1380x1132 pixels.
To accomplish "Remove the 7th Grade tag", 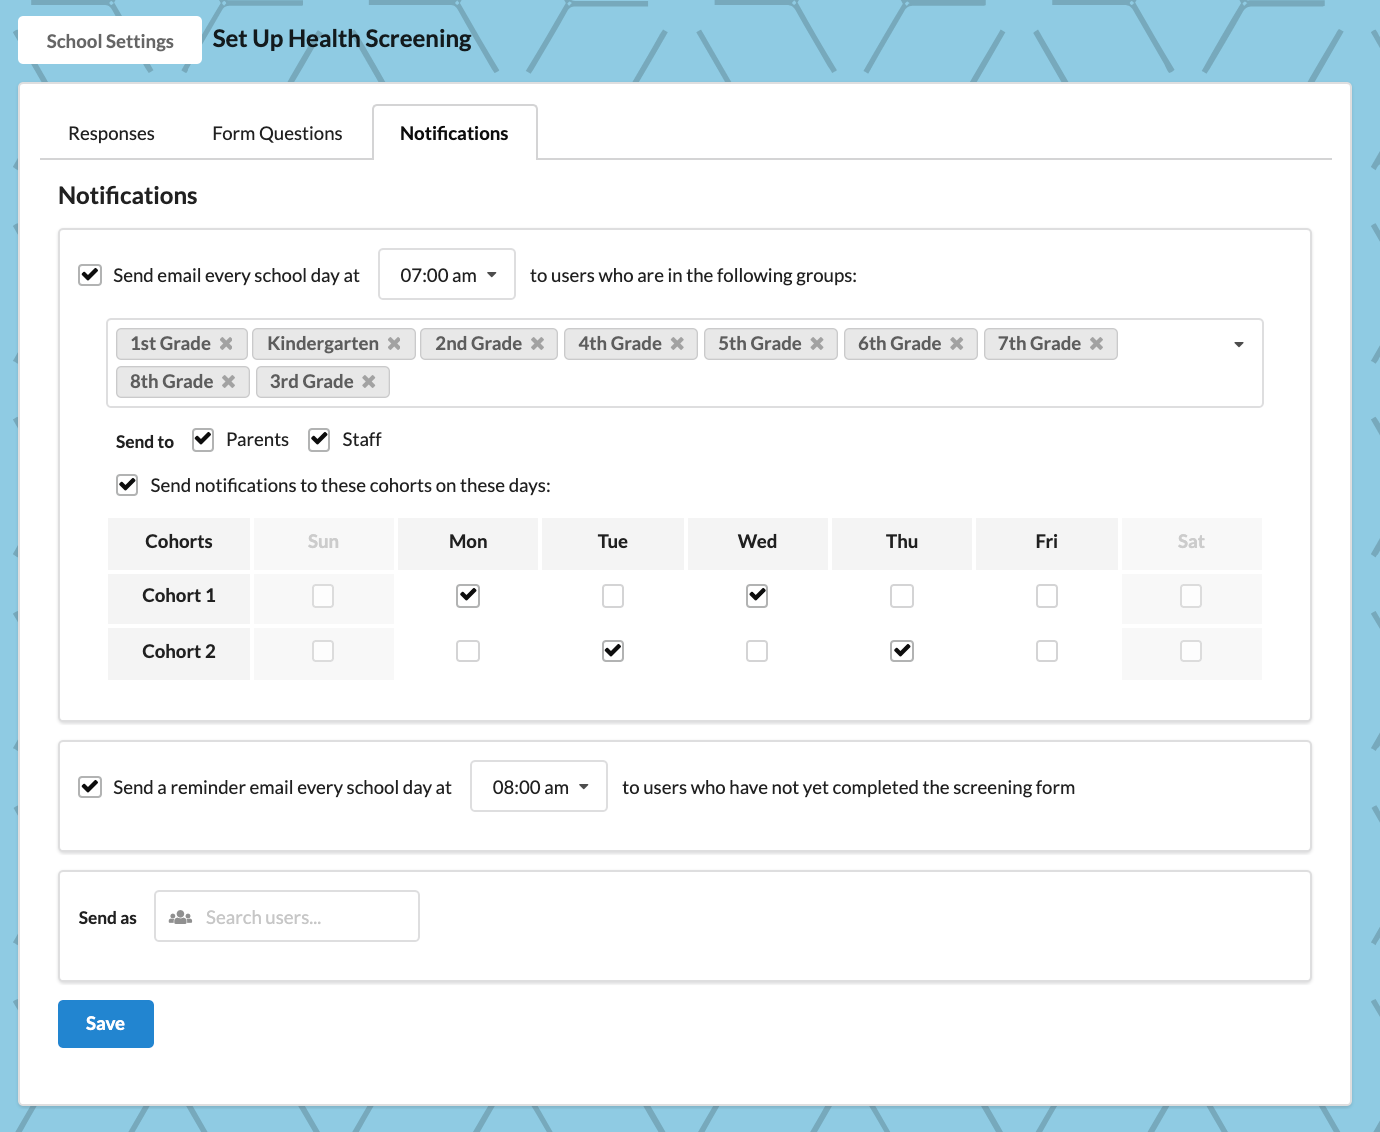I will click(x=1096, y=344).
